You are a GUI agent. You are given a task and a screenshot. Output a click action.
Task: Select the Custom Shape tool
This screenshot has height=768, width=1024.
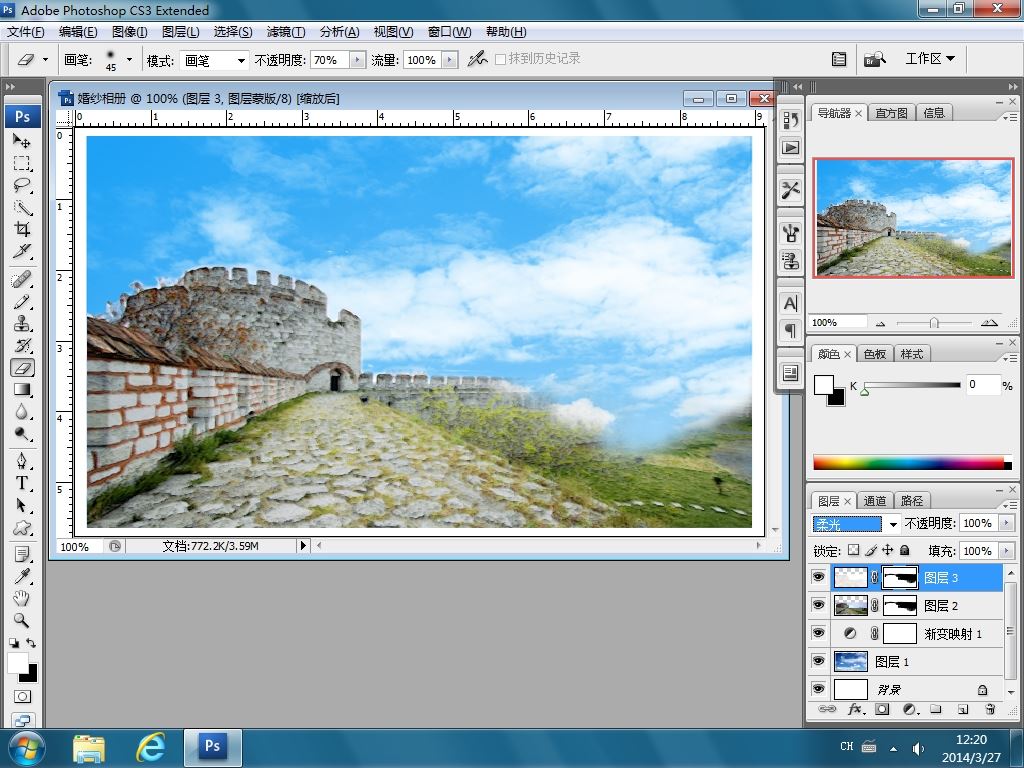coord(22,528)
